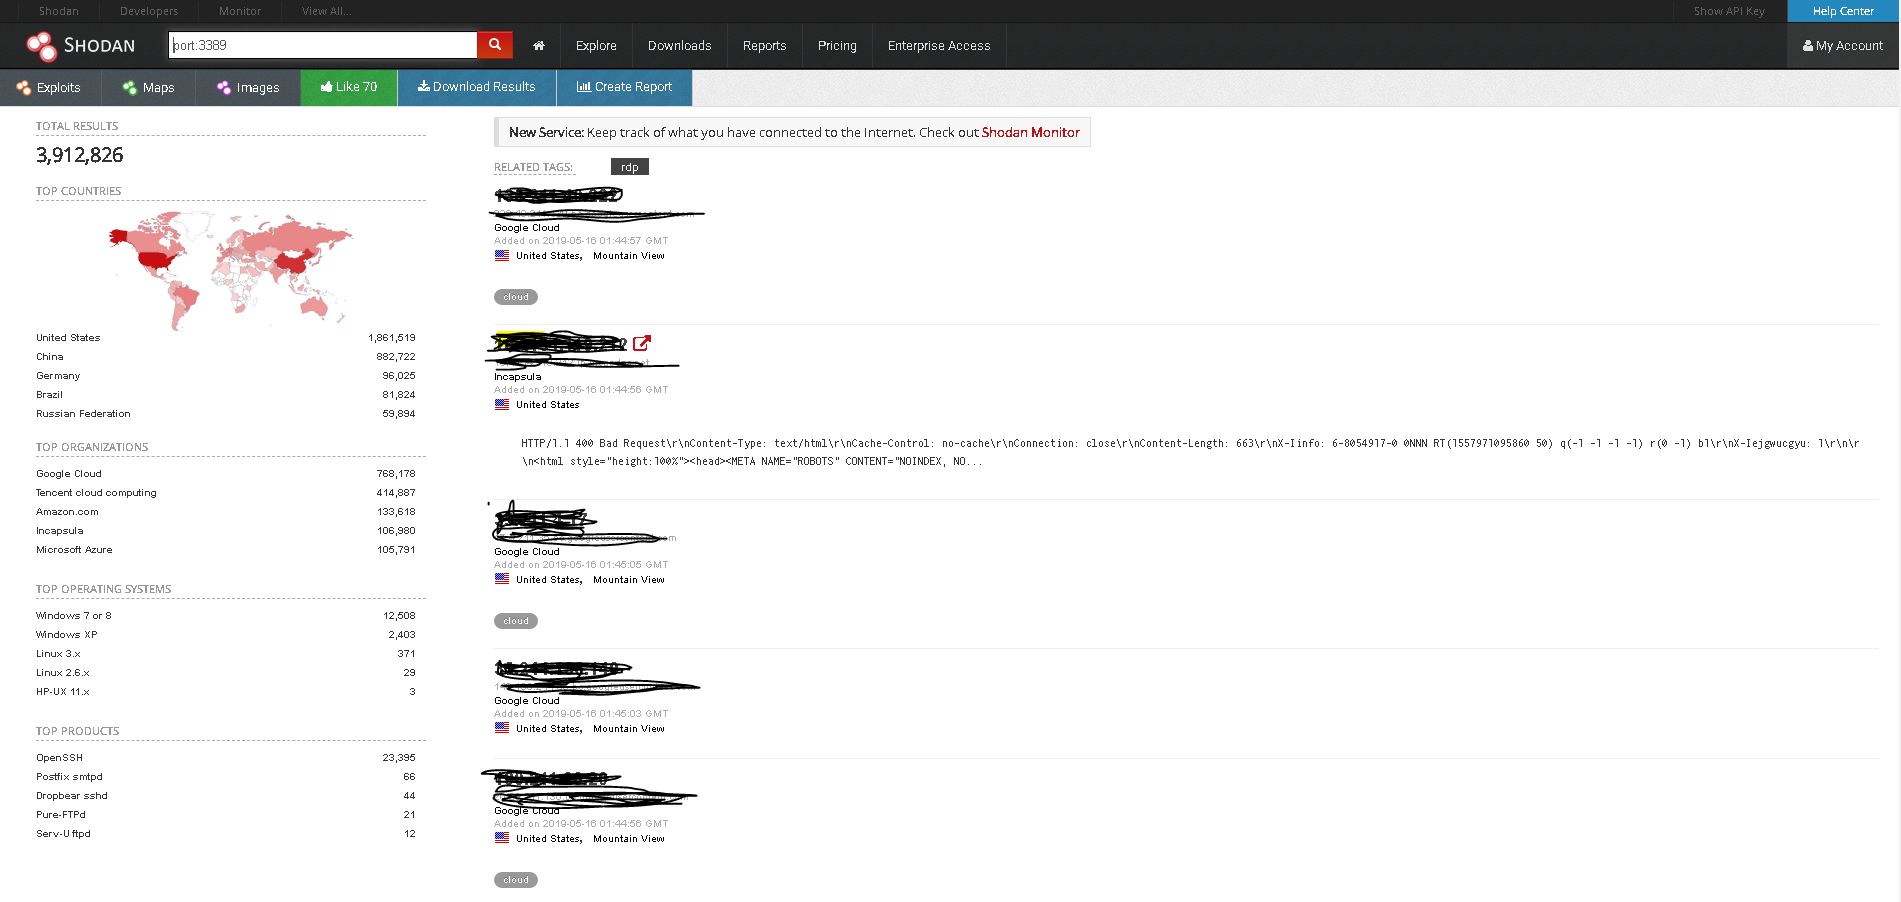1901x902 pixels.
Task: Click Incapsula organization label in second result
Action: pyautogui.click(x=518, y=377)
